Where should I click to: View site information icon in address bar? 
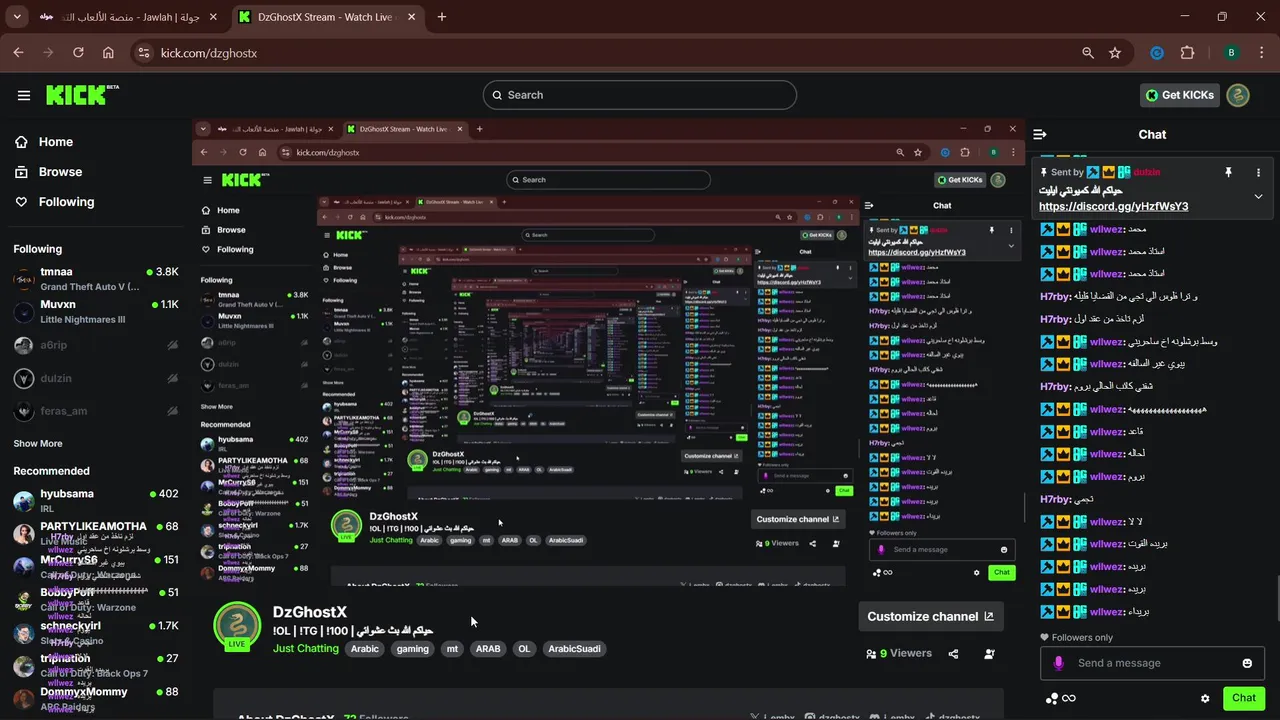[x=143, y=53]
